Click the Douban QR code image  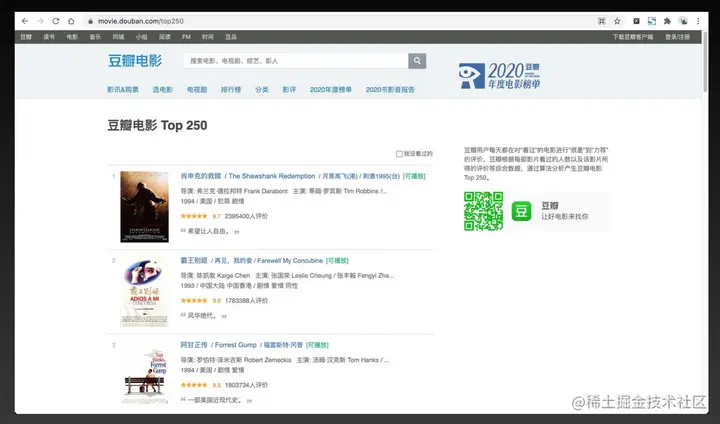coord(483,211)
